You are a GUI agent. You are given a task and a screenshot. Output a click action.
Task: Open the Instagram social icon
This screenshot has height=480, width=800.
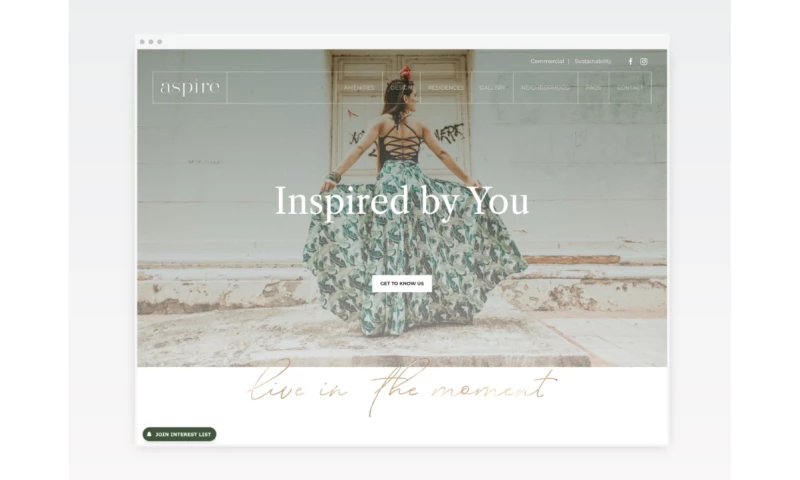click(644, 61)
